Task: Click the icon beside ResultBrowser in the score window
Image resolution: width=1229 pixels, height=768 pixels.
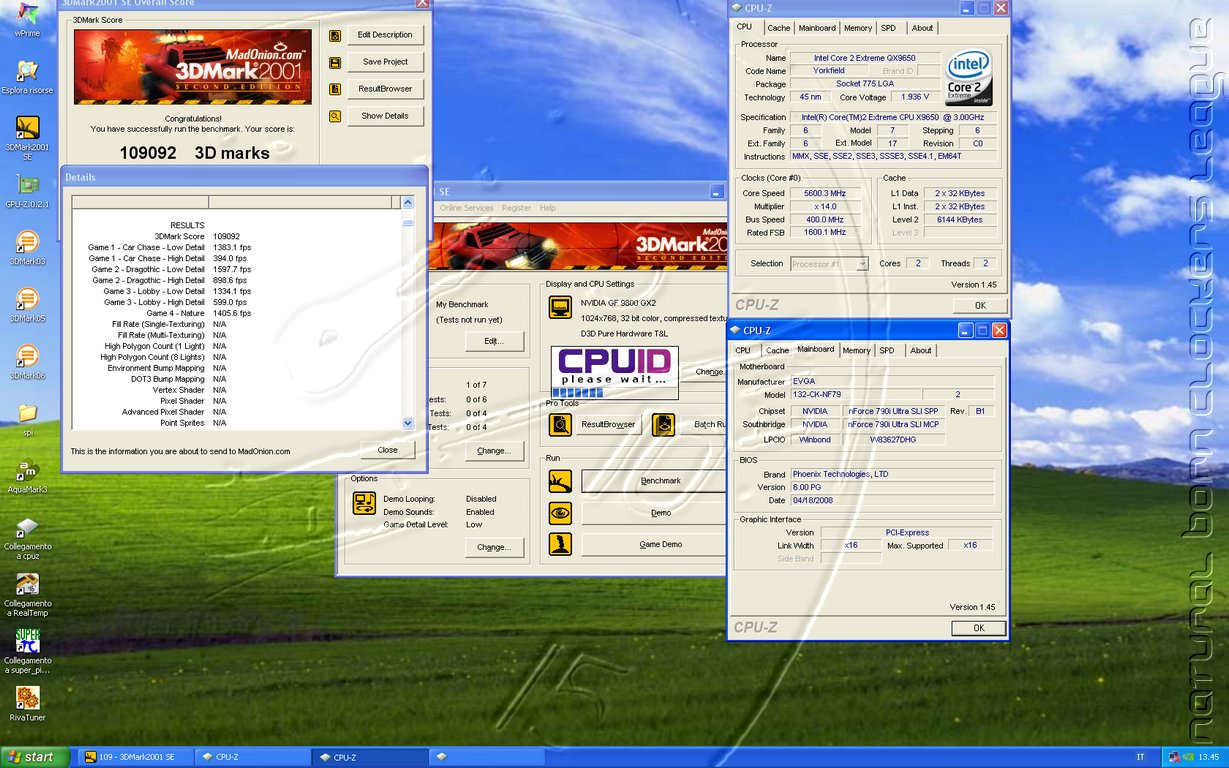Action: [335, 89]
